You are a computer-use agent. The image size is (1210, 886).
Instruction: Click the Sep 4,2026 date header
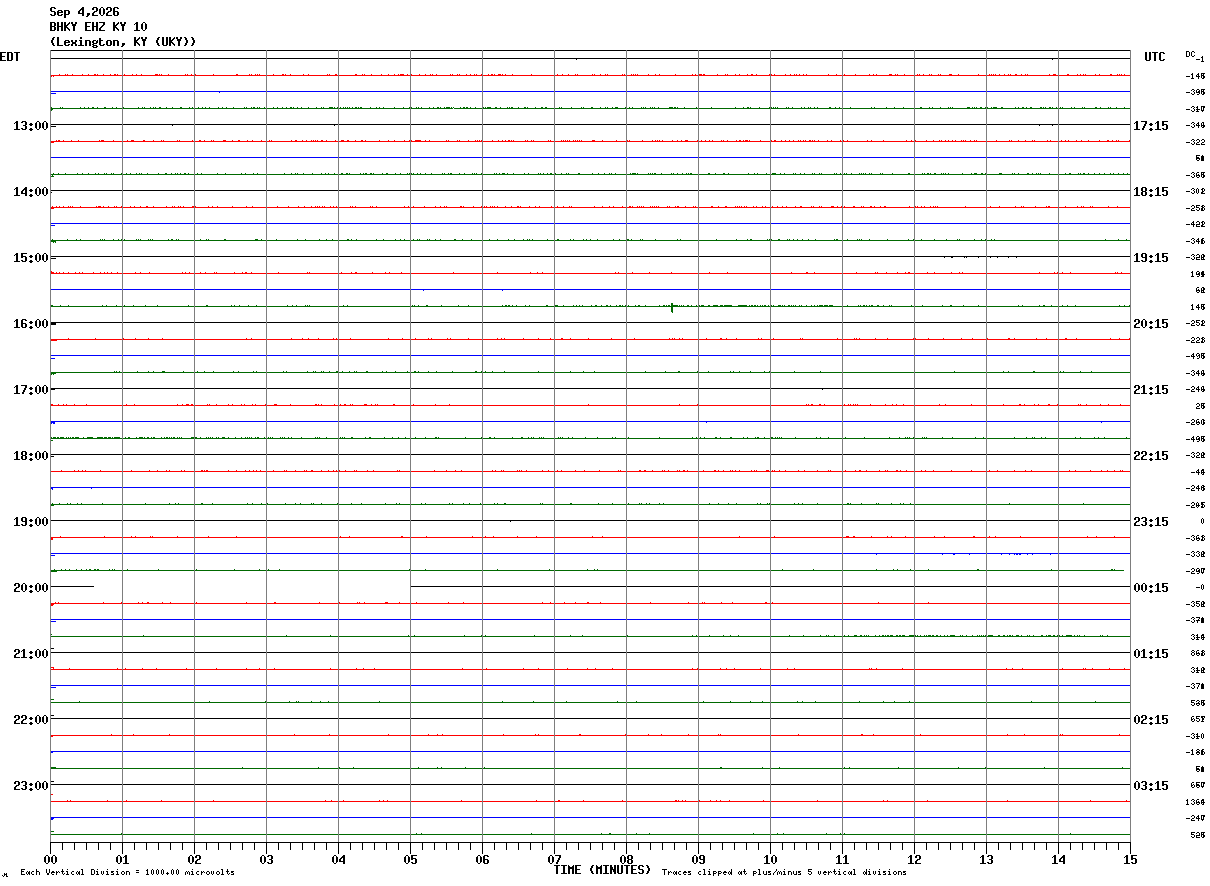pyautogui.click(x=84, y=12)
